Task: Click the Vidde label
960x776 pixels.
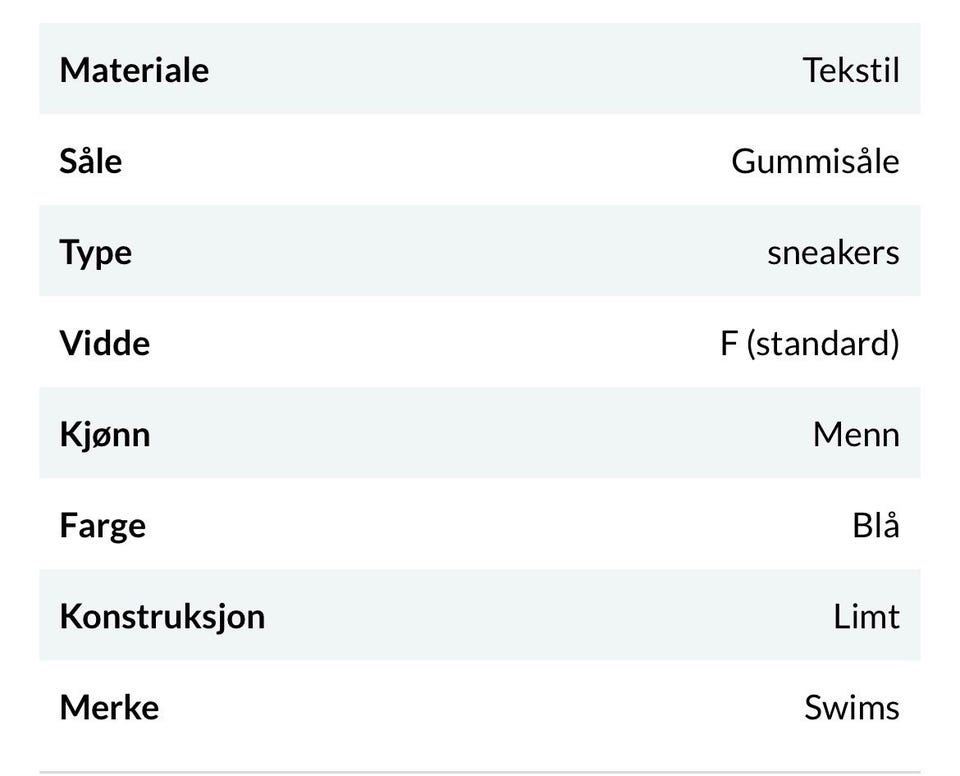Action: (105, 342)
